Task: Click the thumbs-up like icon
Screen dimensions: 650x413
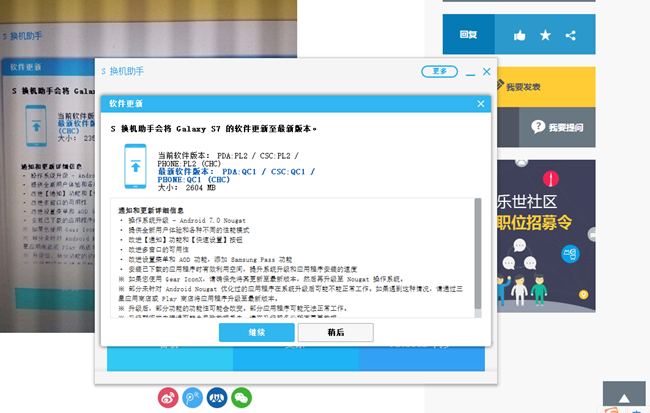Action: [520, 35]
